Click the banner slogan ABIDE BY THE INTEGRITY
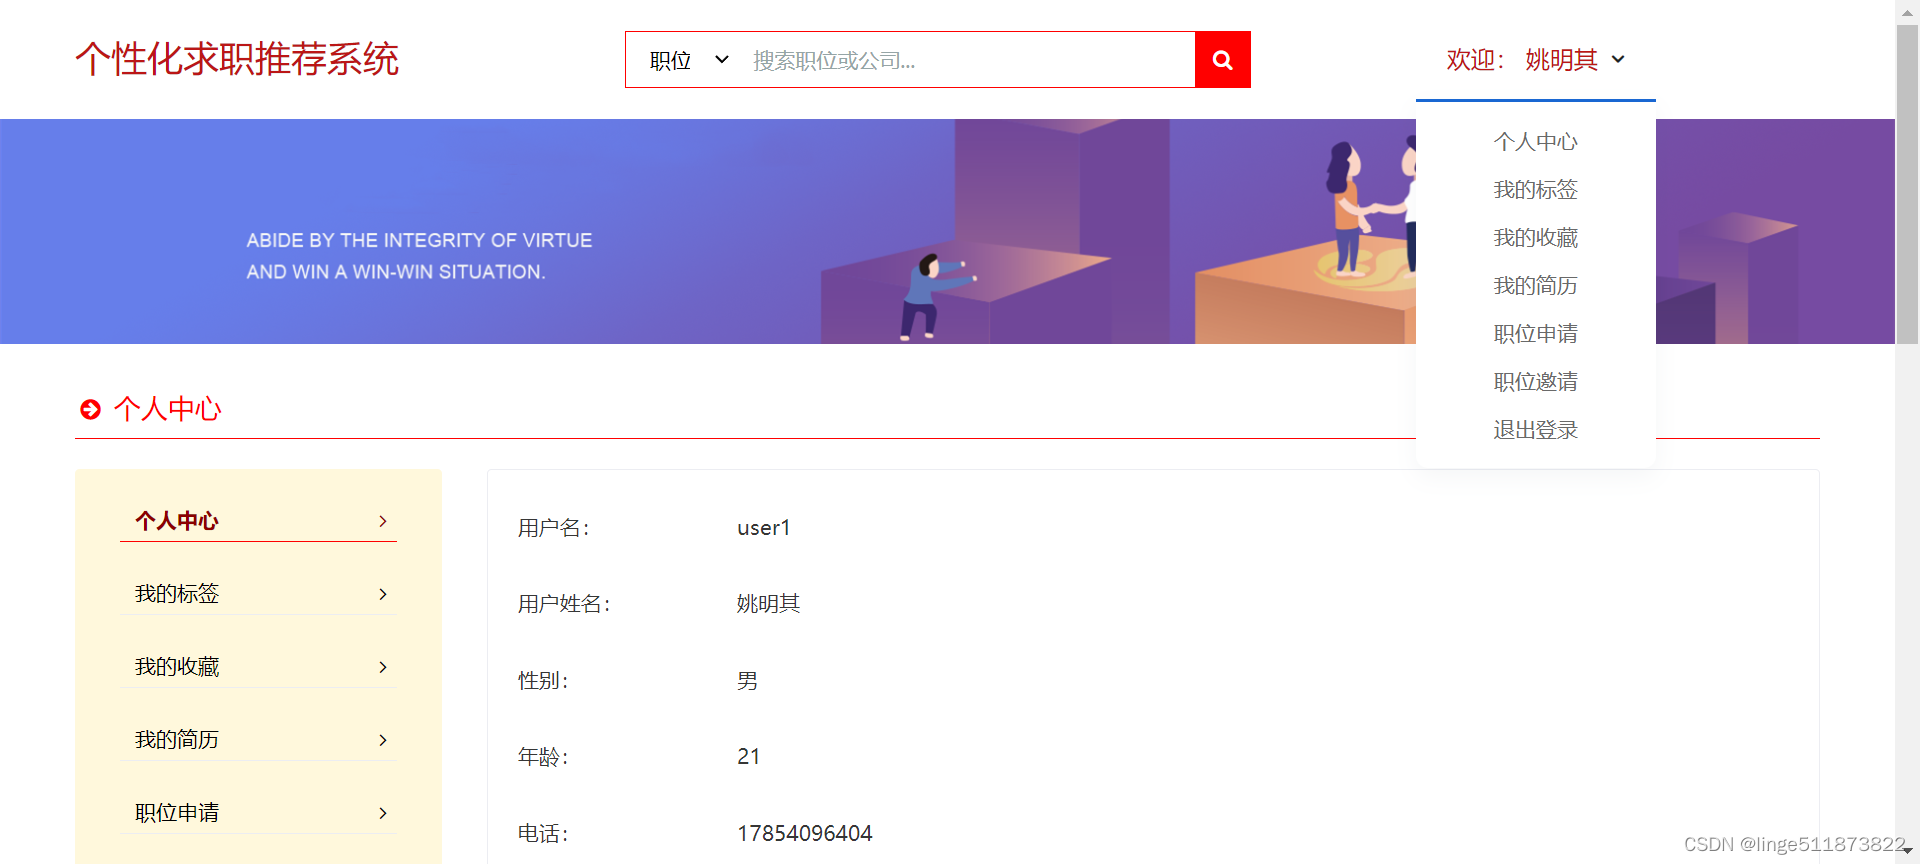 [419, 256]
